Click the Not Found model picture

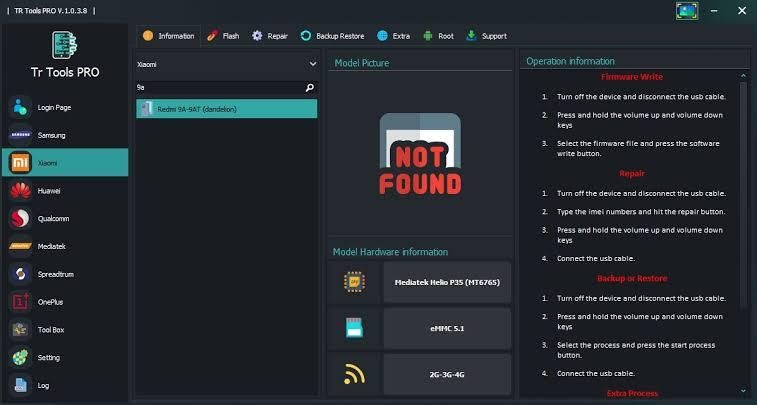pos(420,154)
